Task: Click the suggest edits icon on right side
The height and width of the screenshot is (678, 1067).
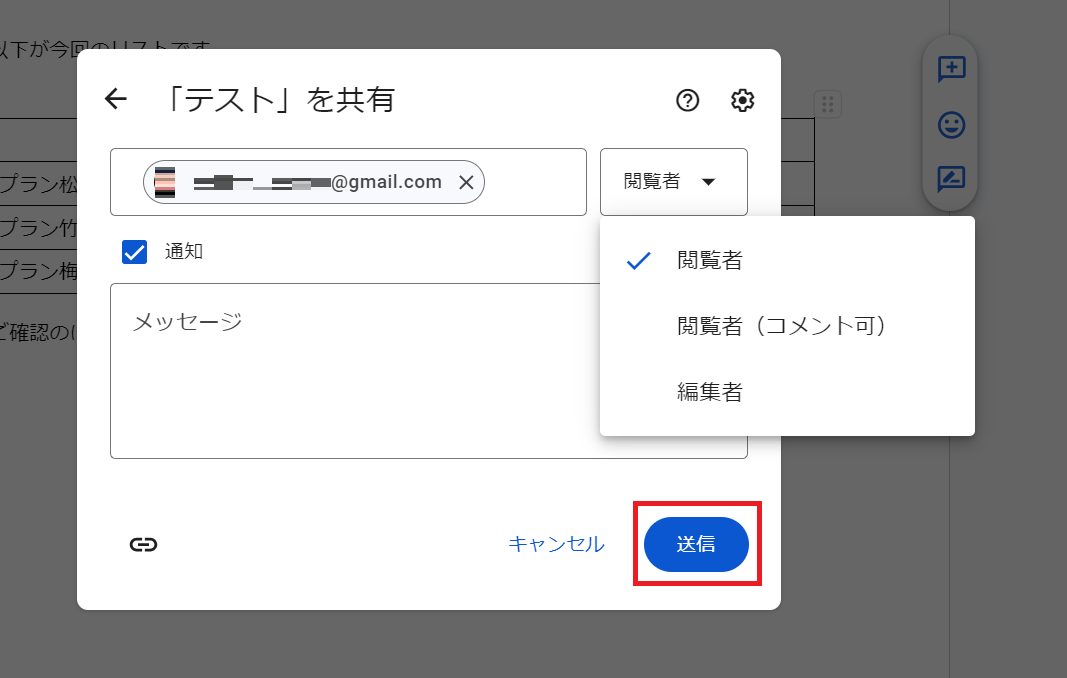Action: click(950, 180)
